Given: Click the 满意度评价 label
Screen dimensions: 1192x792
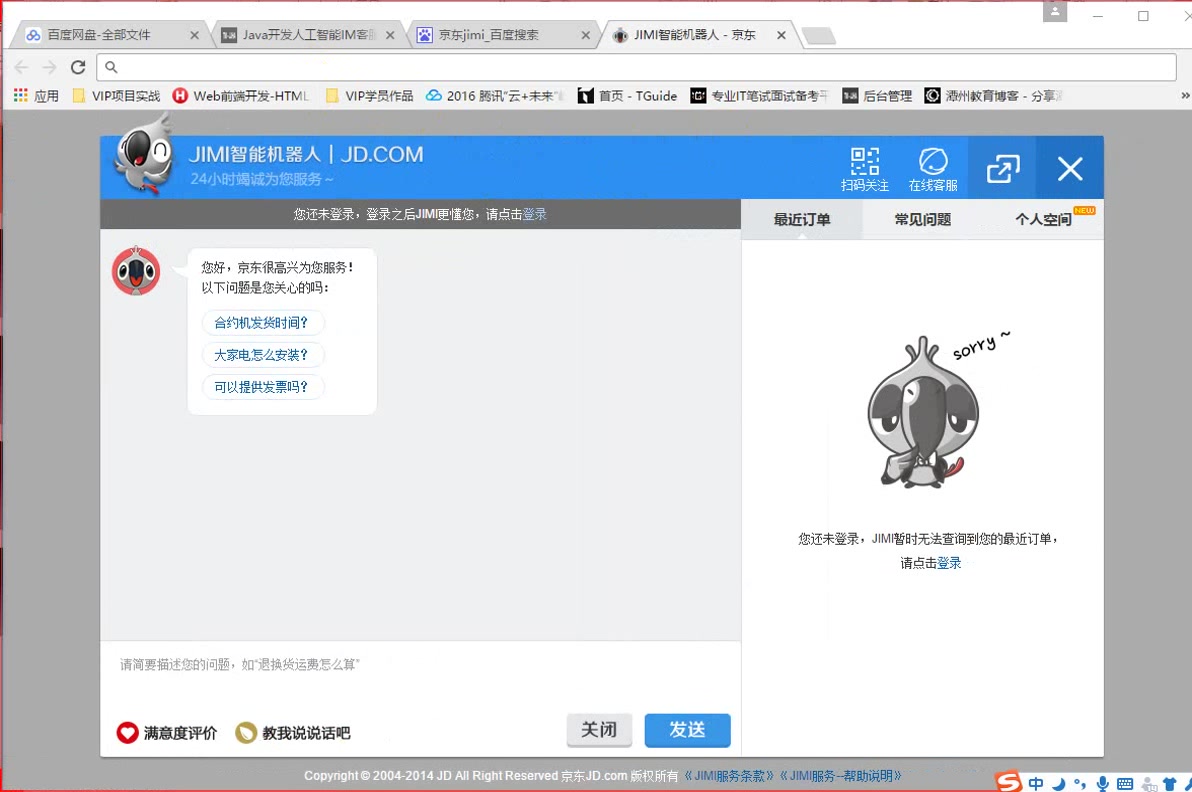Looking at the screenshot, I should 180,733.
